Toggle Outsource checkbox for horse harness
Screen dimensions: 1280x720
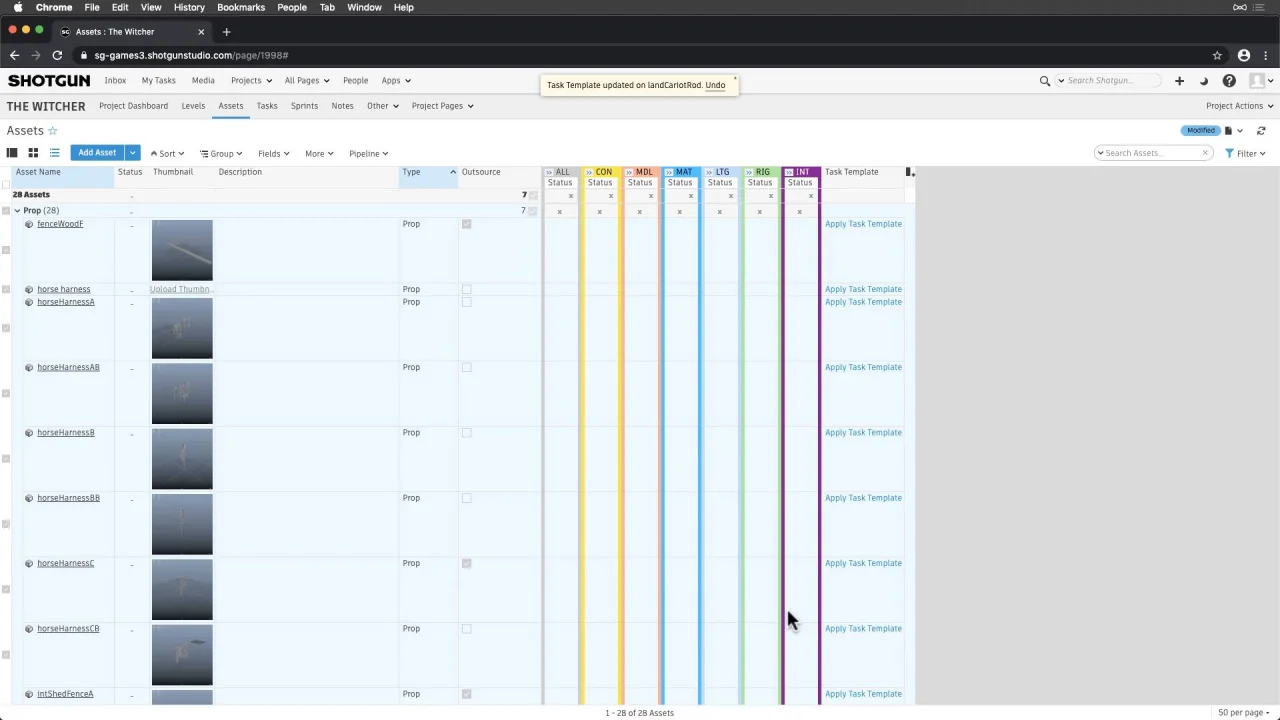(x=466, y=289)
